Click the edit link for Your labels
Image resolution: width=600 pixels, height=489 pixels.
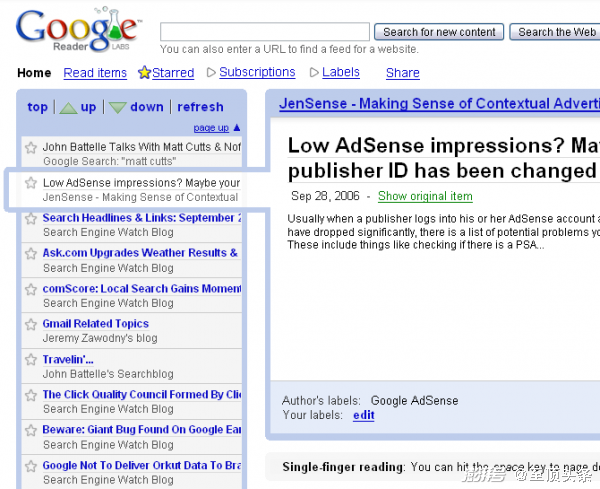364,415
